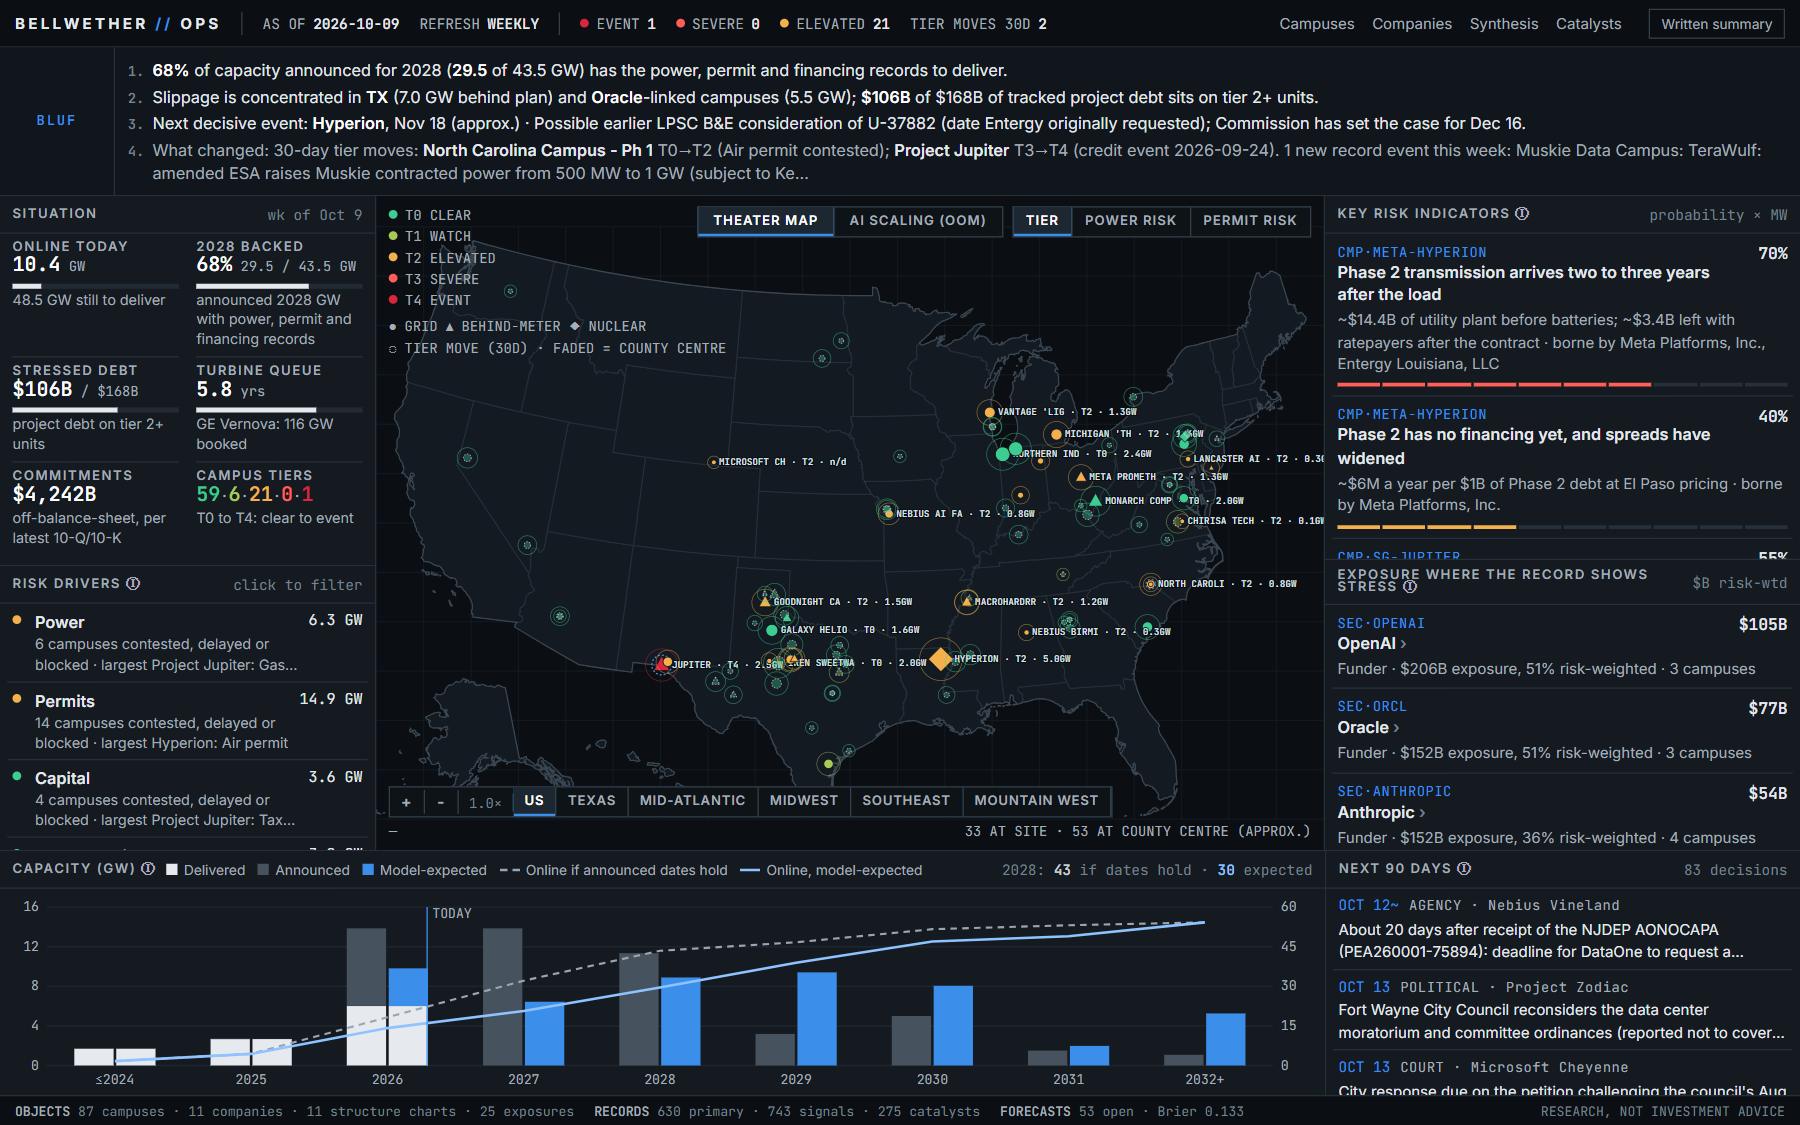Open the Written summary button
The width and height of the screenshot is (1800, 1125).
click(1716, 24)
